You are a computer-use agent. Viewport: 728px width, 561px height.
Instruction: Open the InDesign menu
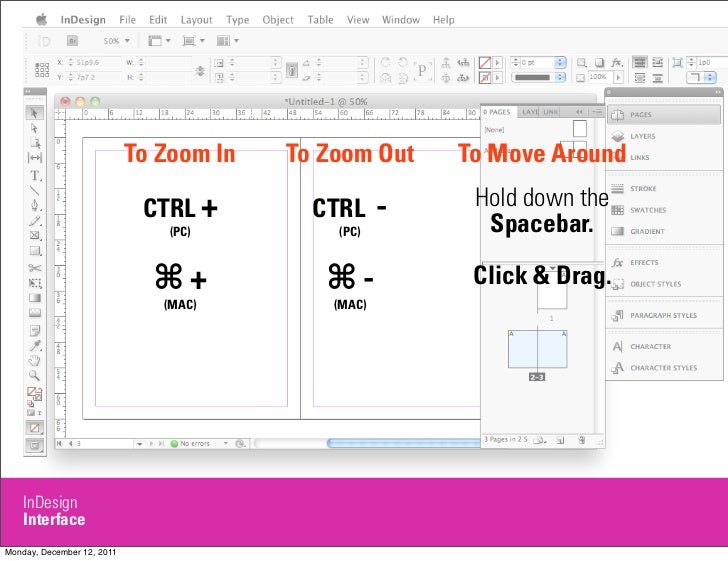83,20
